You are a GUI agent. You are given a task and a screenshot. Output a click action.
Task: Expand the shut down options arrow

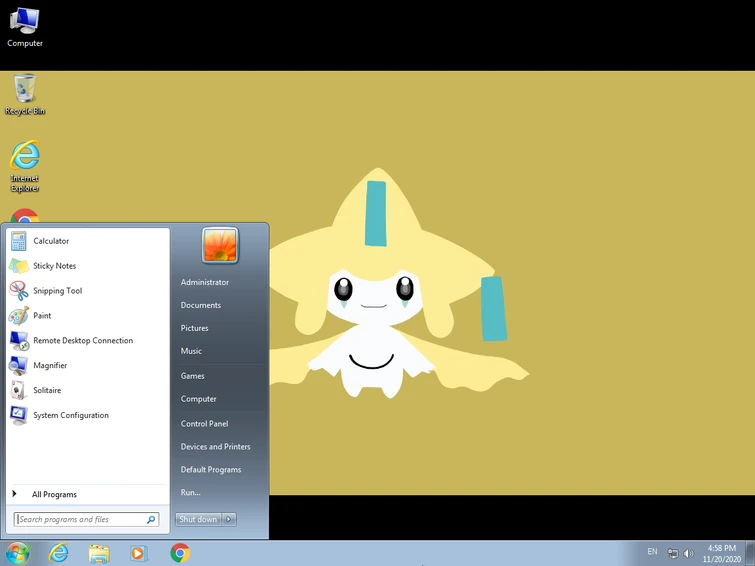[x=229, y=519]
